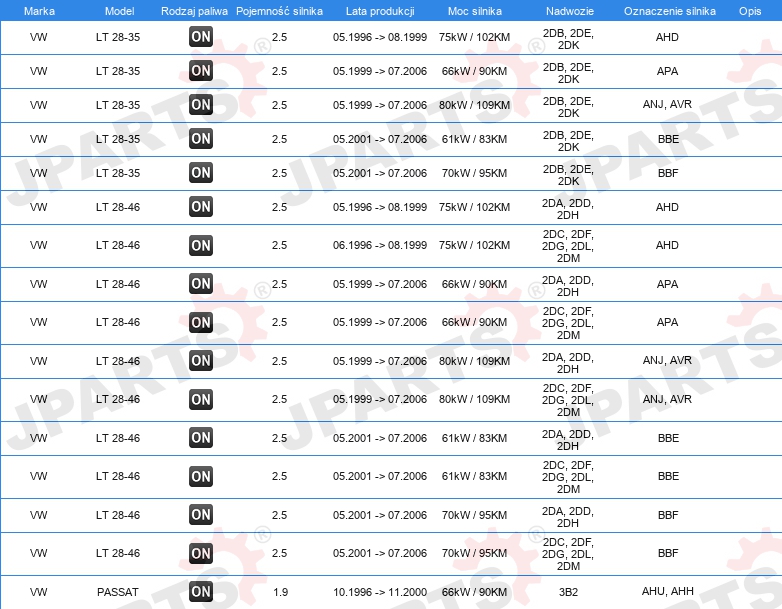Click ON icon in LT 28-46 ANJ, AVR 2DC row

pyautogui.click(x=201, y=399)
